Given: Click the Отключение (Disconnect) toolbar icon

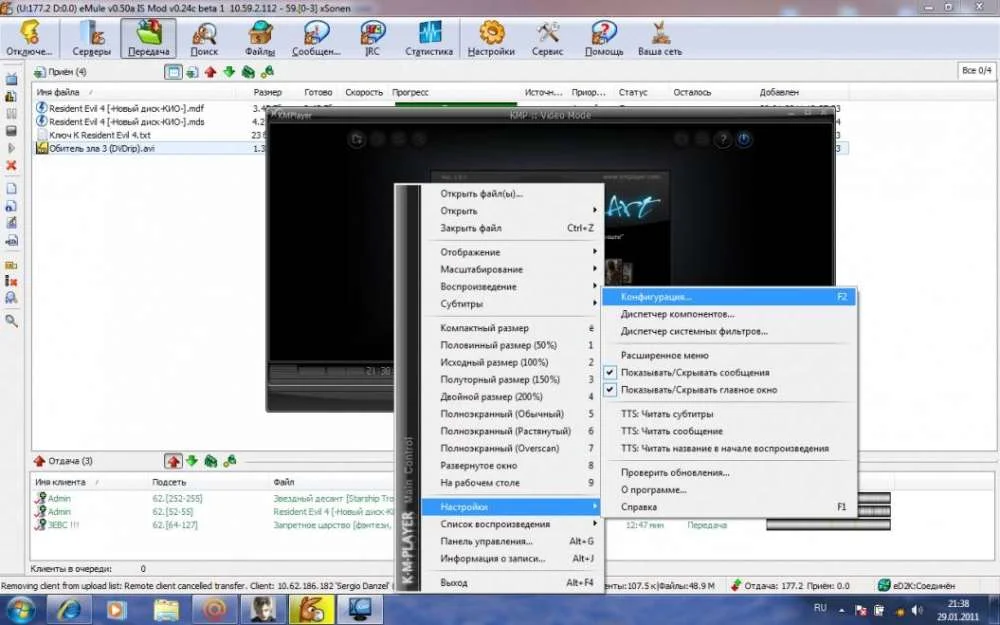Looking at the screenshot, I should coord(29,39).
